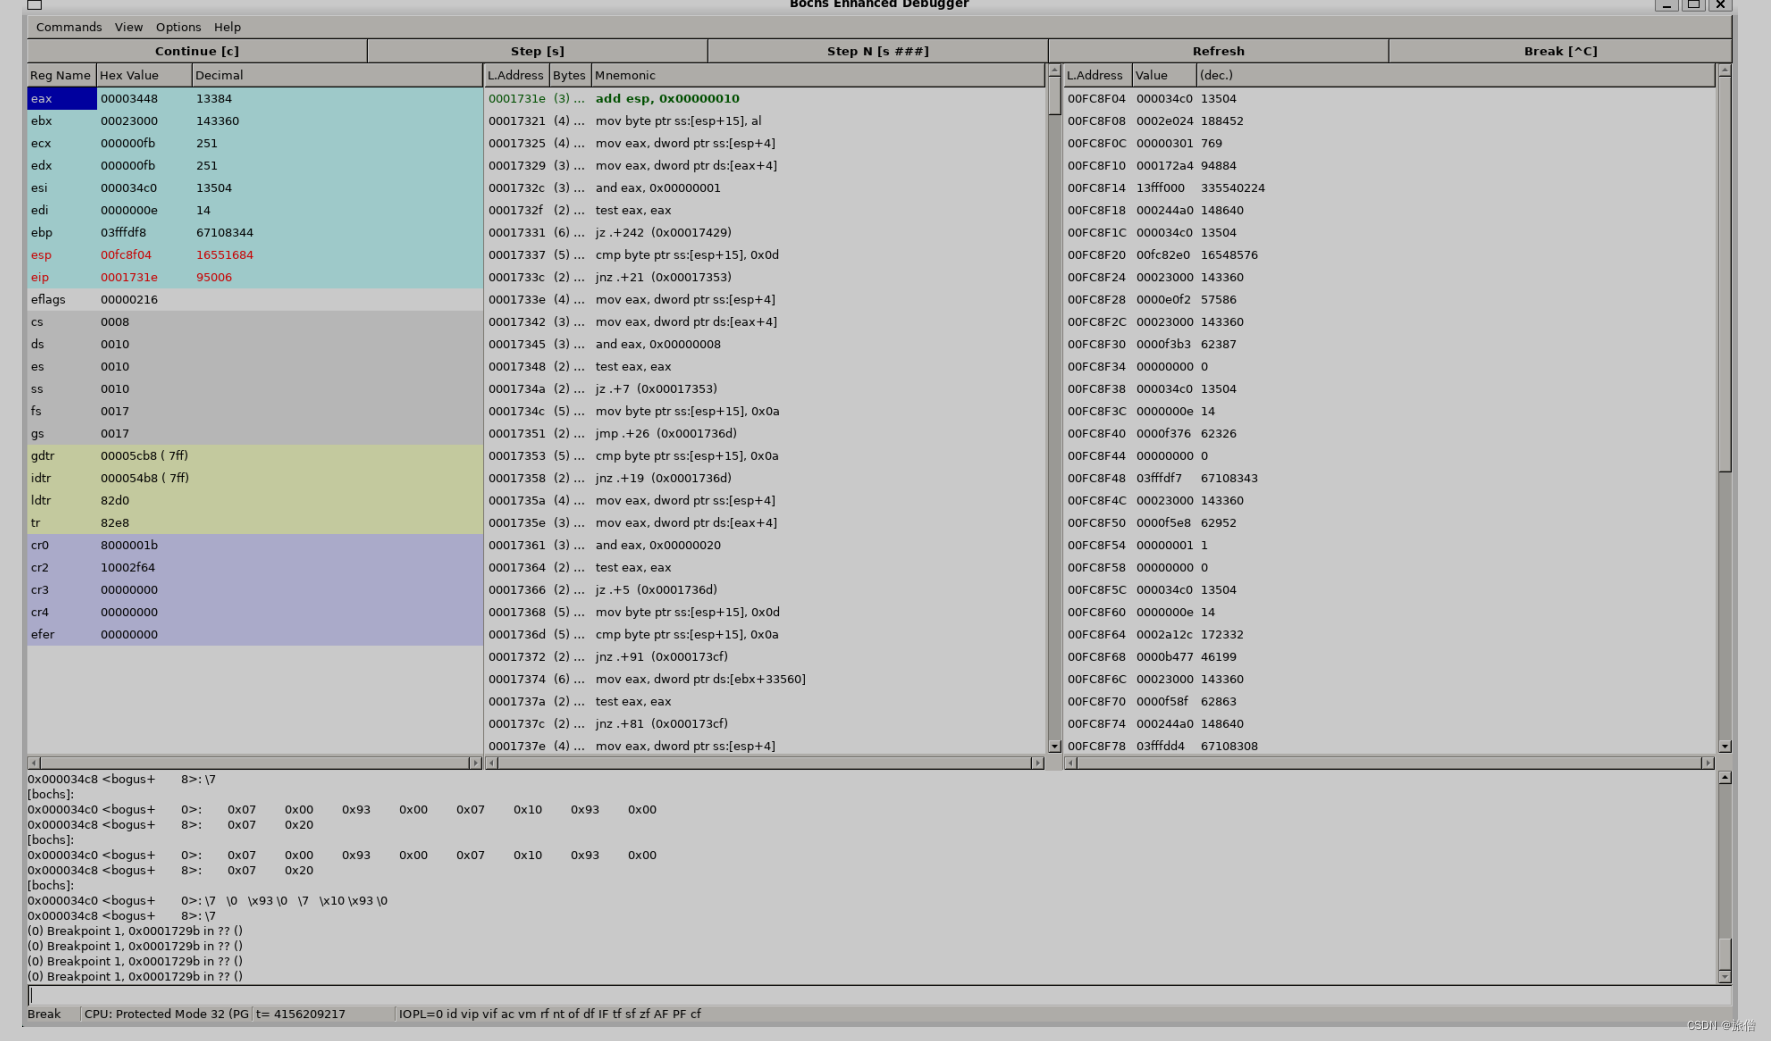Select the eip register row
The image size is (1771, 1041).
tap(255, 277)
